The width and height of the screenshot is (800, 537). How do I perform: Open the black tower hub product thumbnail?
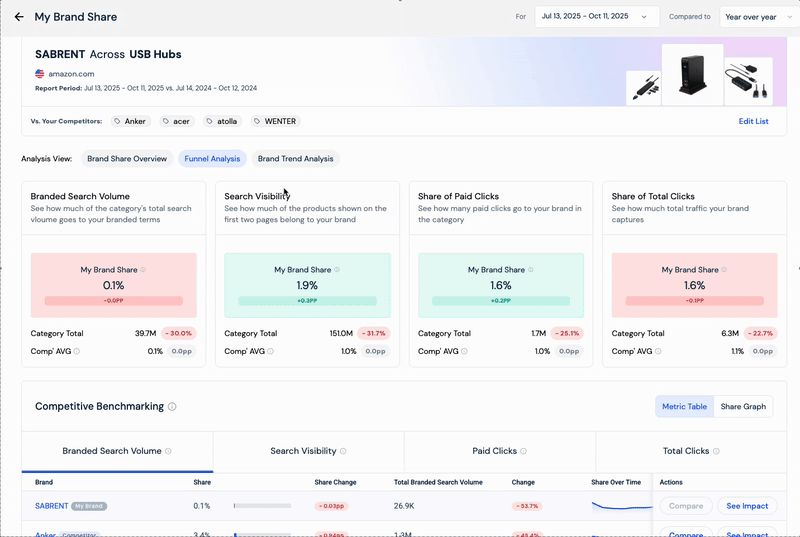click(x=692, y=74)
